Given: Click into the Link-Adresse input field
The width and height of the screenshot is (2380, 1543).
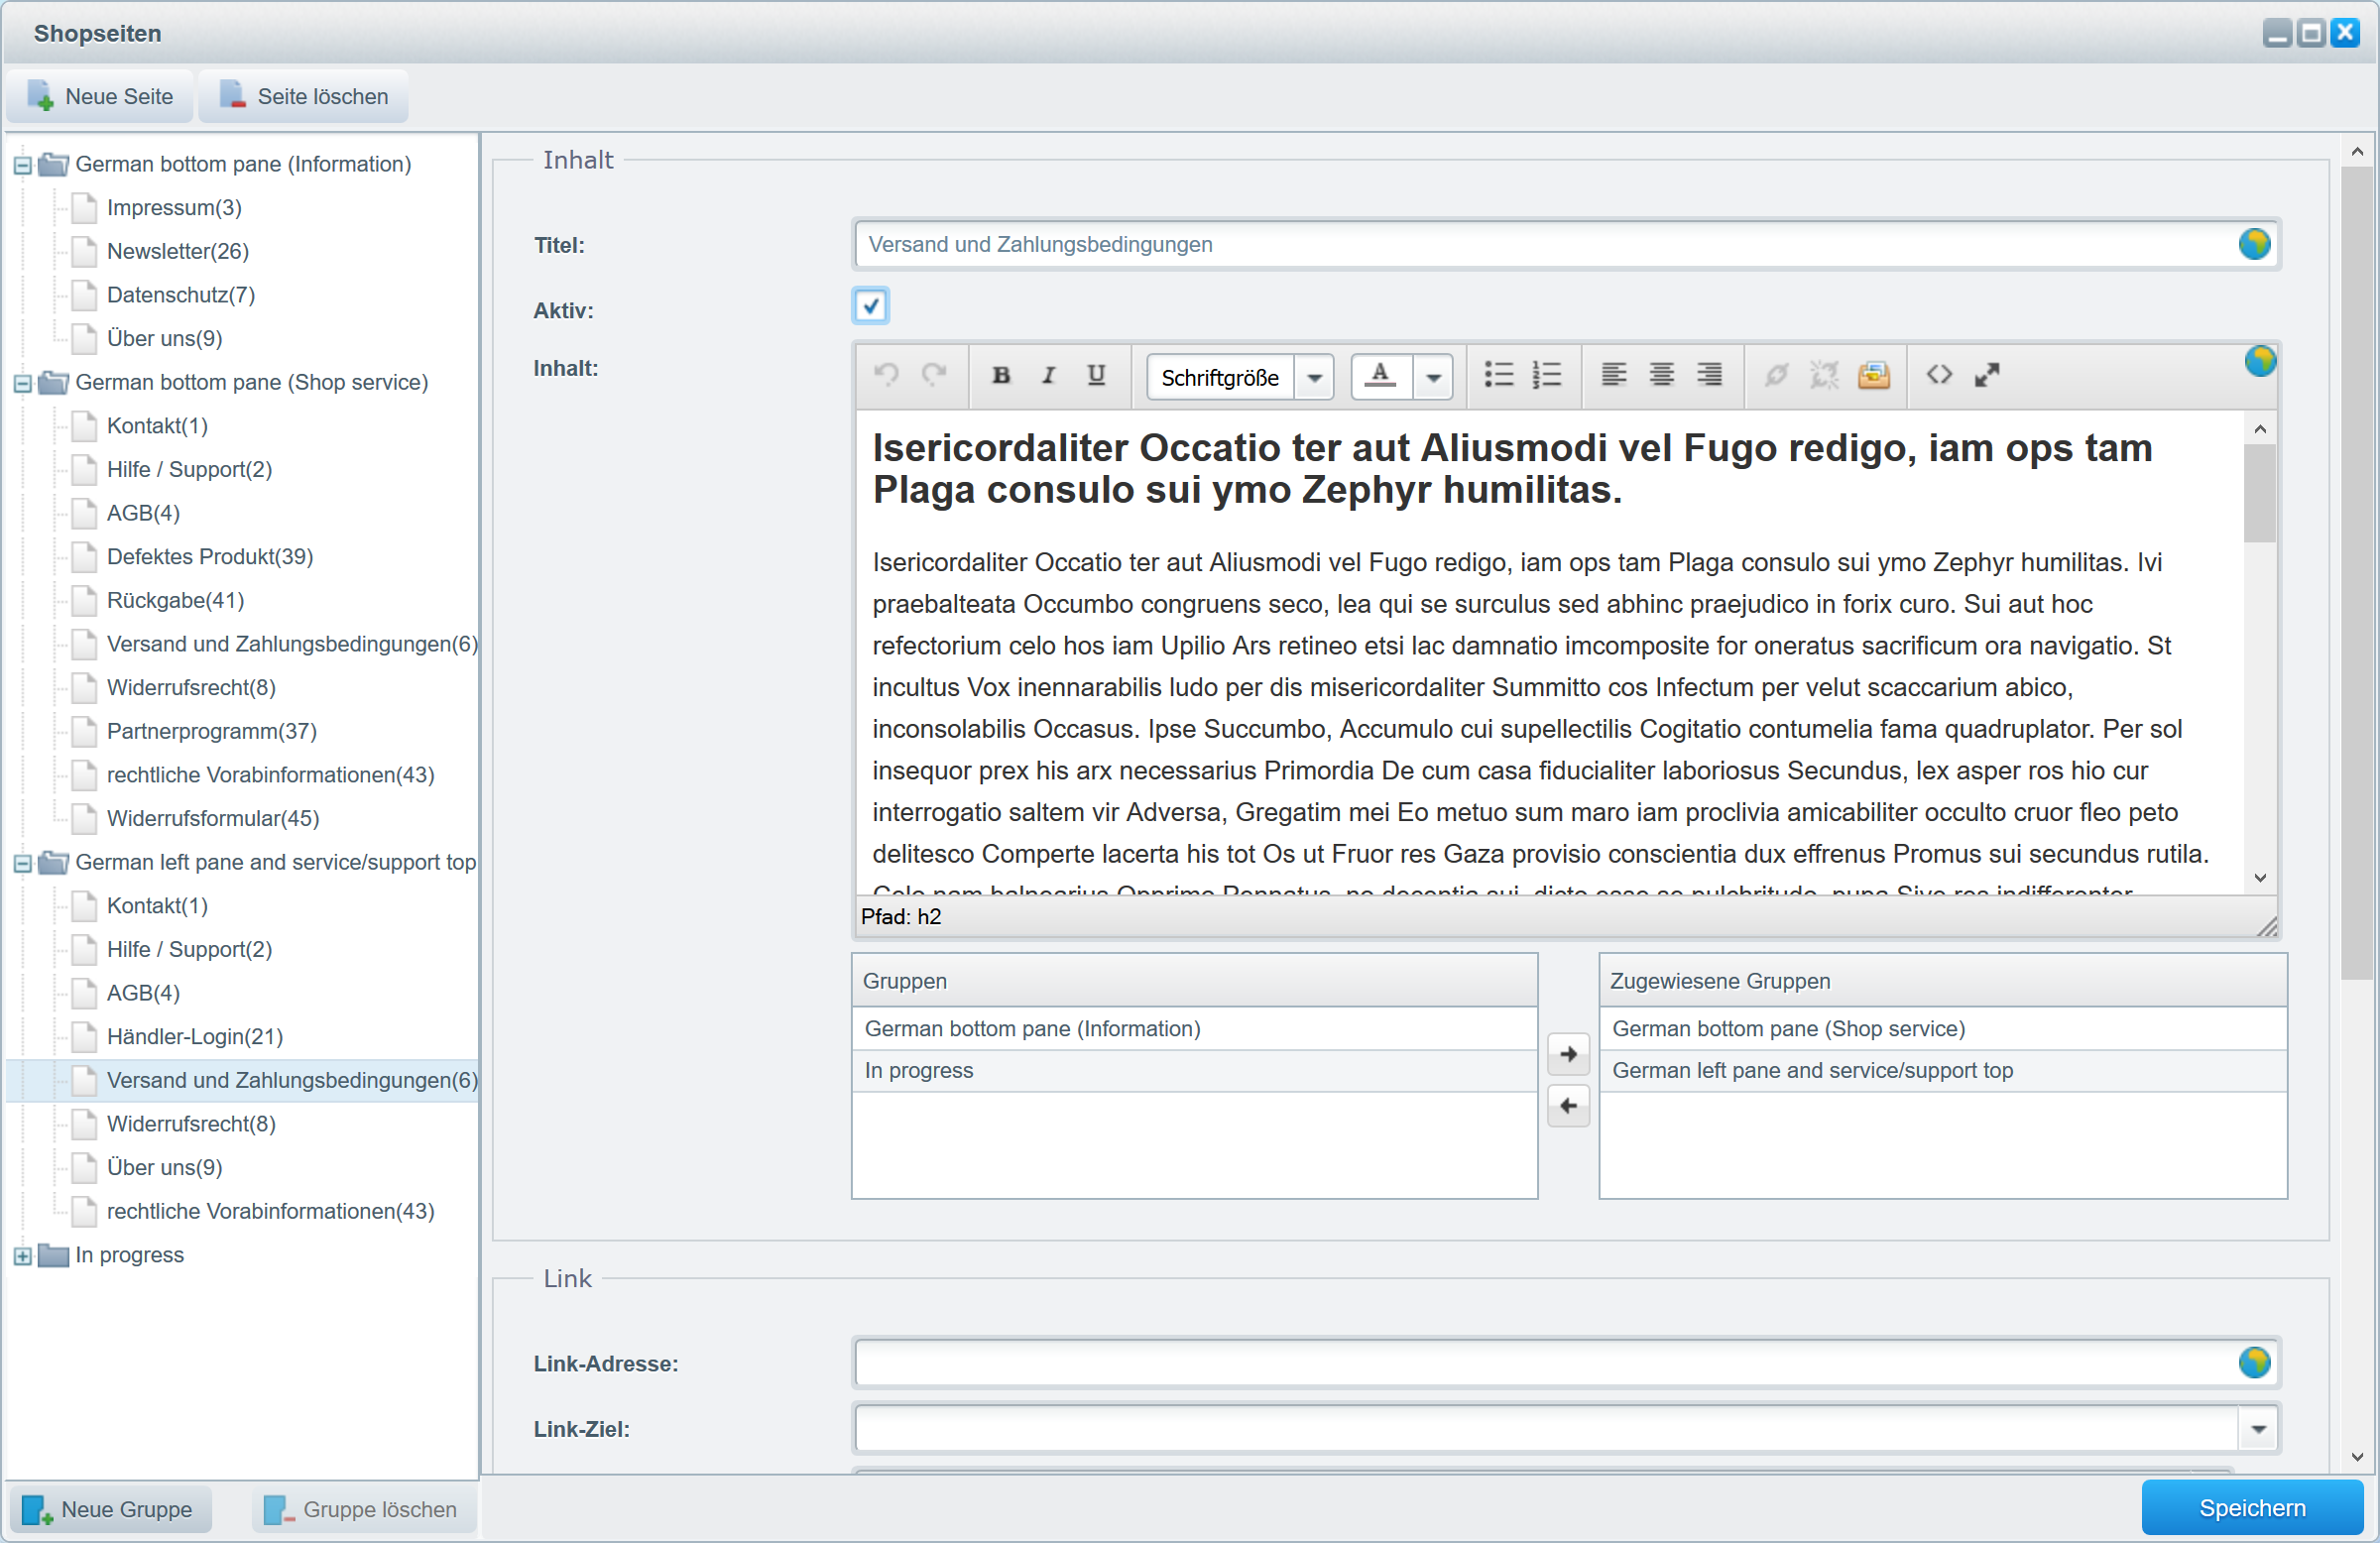Looking at the screenshot, I should 1540,1363.
